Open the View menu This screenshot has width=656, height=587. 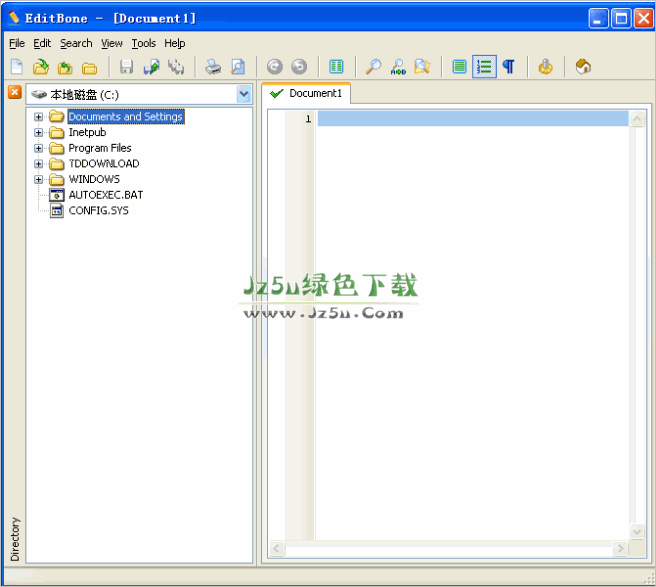(x=112, y=43)
